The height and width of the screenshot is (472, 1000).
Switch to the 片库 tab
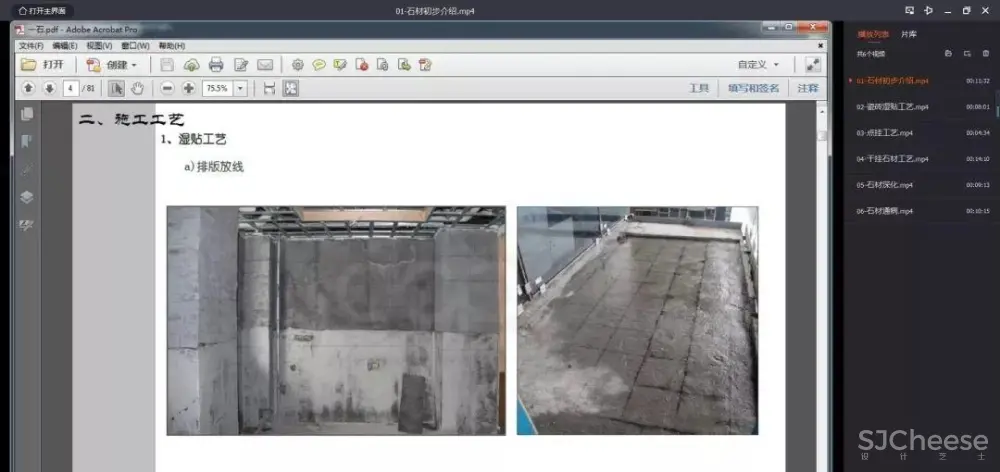point(908,34)
